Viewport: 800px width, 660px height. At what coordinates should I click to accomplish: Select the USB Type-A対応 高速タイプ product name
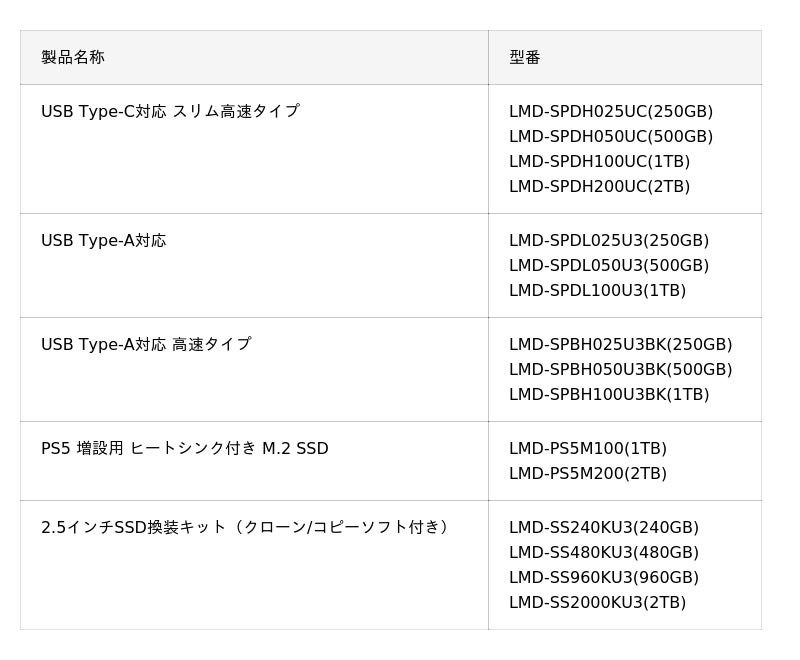[146, 344]
